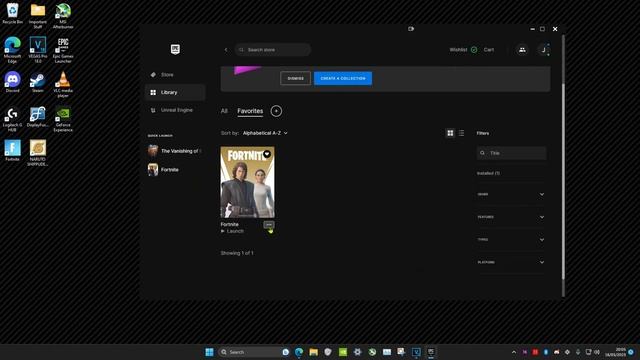The image size is (640, 360).
Task: Open the account profile avatar menu
Action: [544, 50]
